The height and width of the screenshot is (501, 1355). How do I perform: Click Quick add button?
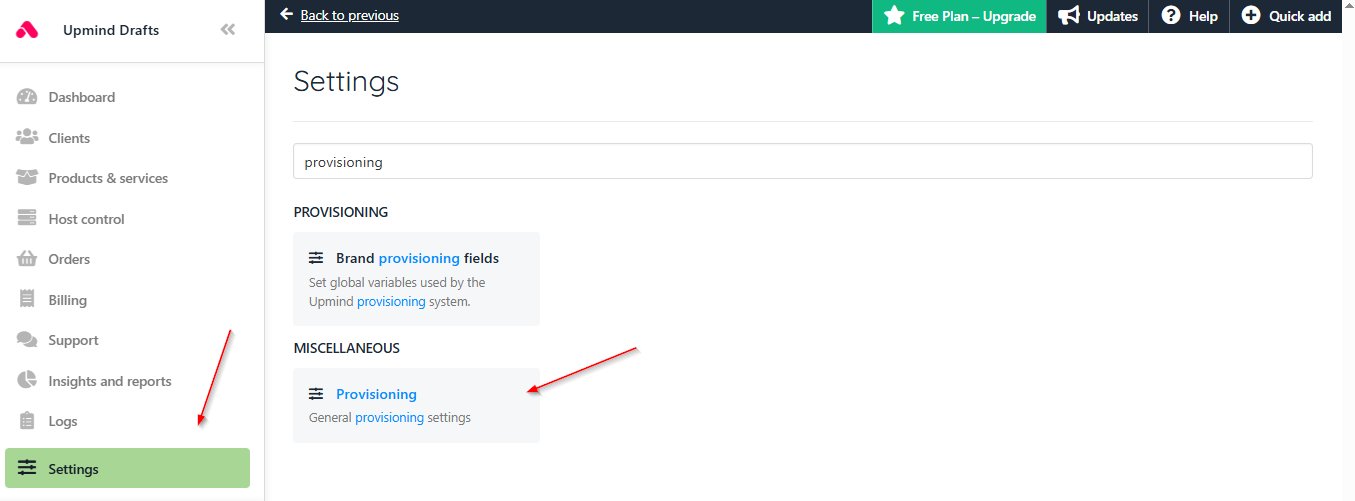1286,16
